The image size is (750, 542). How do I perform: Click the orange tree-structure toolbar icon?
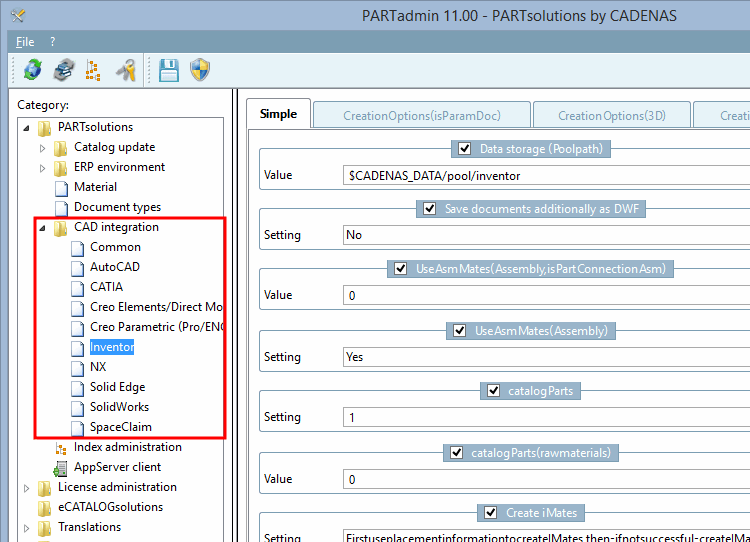tap(93, 70)
